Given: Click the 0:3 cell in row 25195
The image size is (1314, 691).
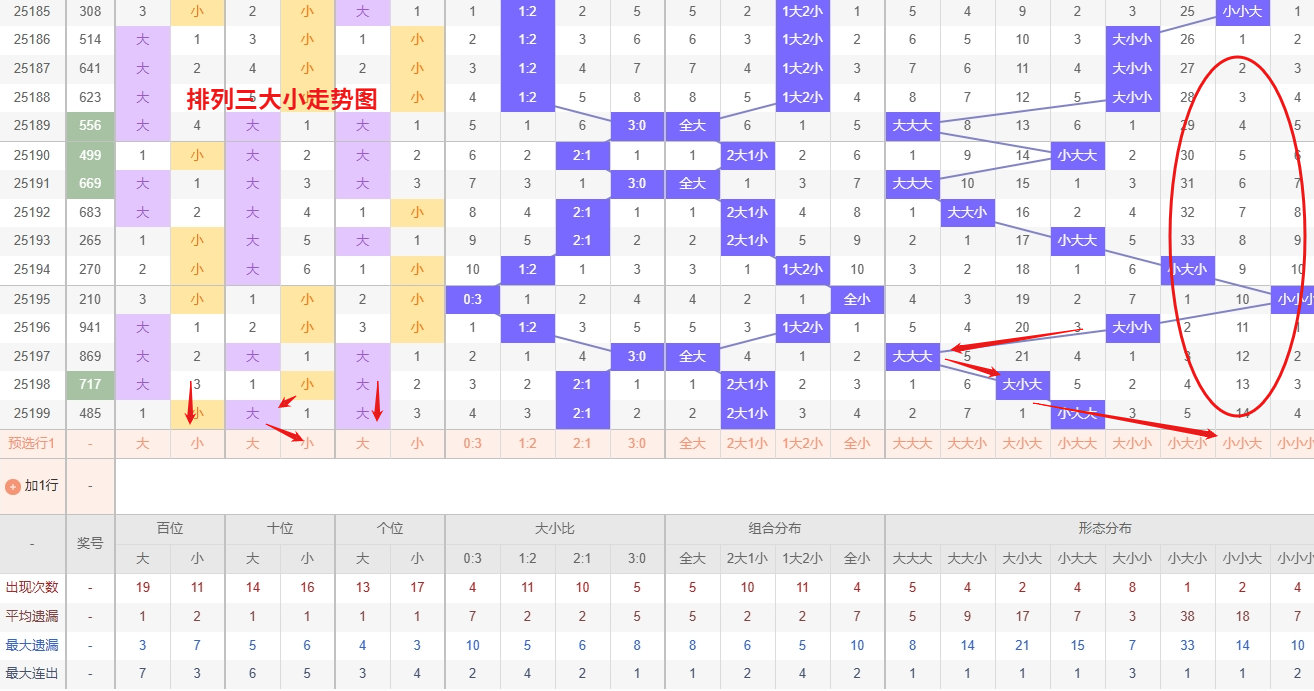Looking at the screenshot, I should pos(472,299).
